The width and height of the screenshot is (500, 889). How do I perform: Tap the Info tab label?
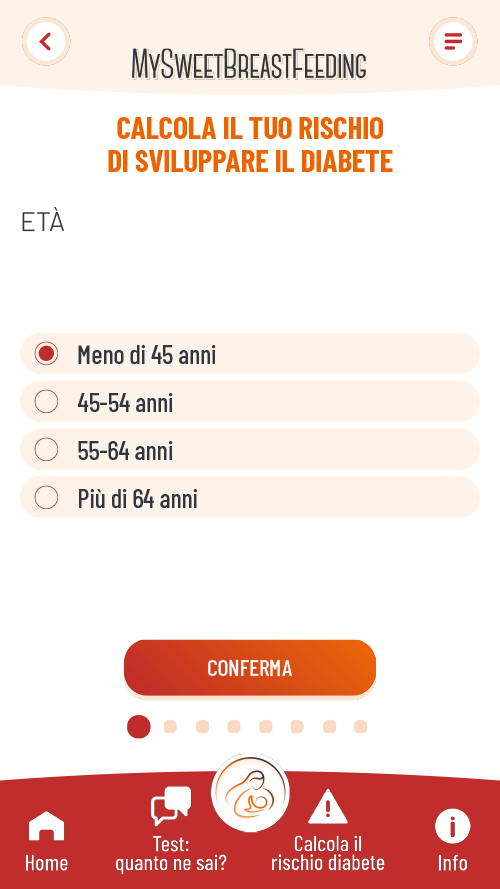click(452, 863)
